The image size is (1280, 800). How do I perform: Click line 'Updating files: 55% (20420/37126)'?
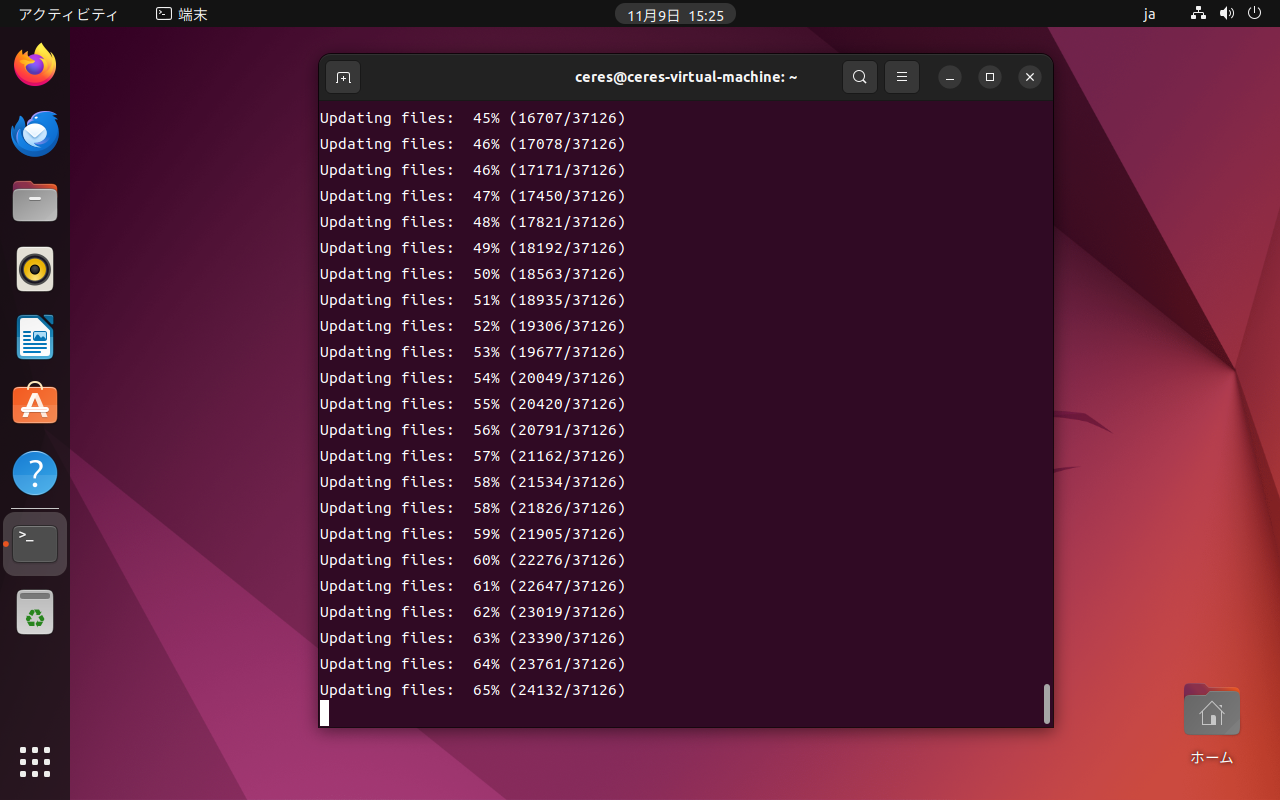pos(473,404)
